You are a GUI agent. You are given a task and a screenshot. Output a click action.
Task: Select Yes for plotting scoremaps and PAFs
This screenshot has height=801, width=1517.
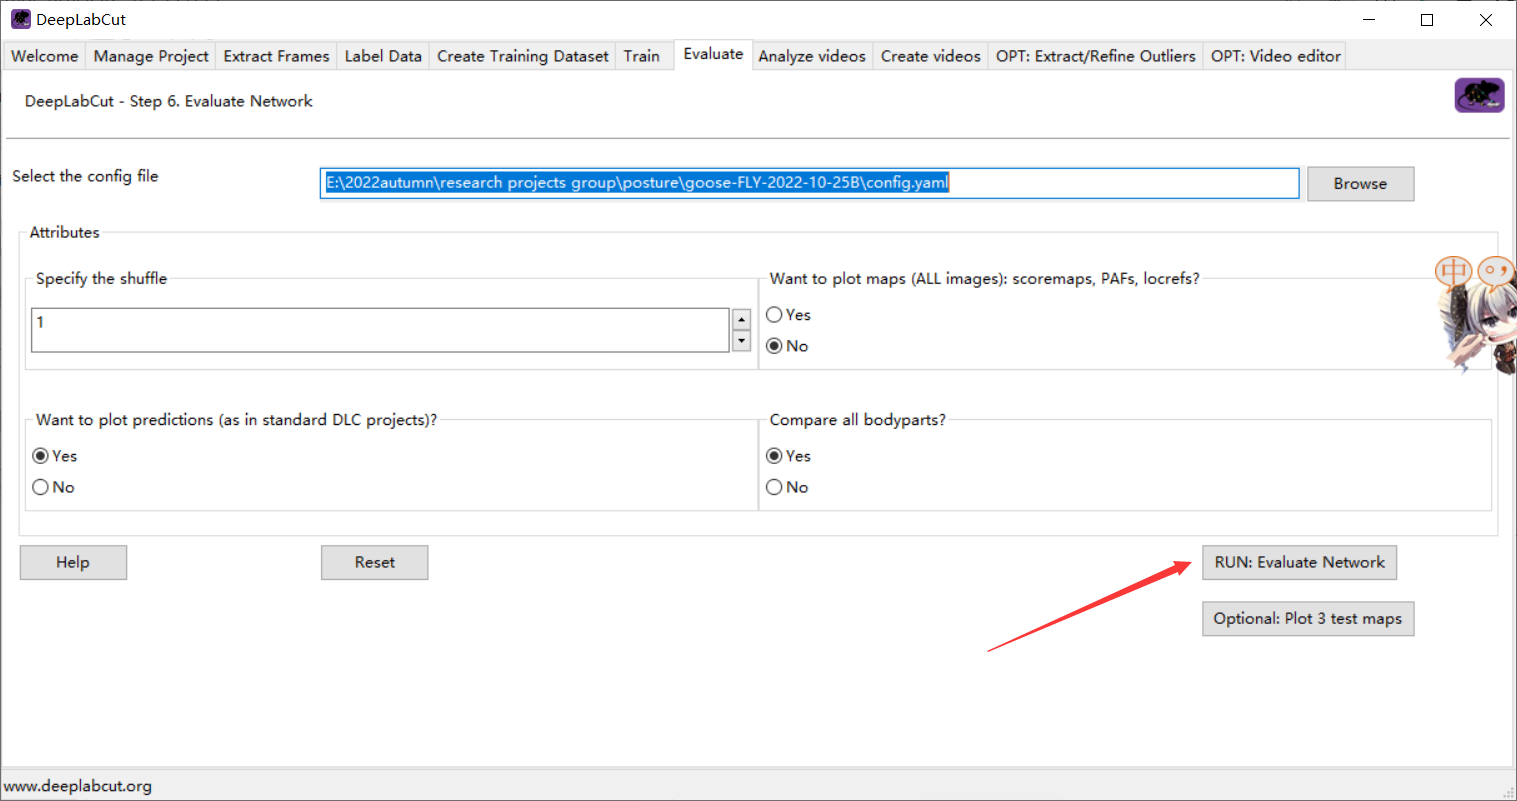pyautogui.click(x=774, y=315)
